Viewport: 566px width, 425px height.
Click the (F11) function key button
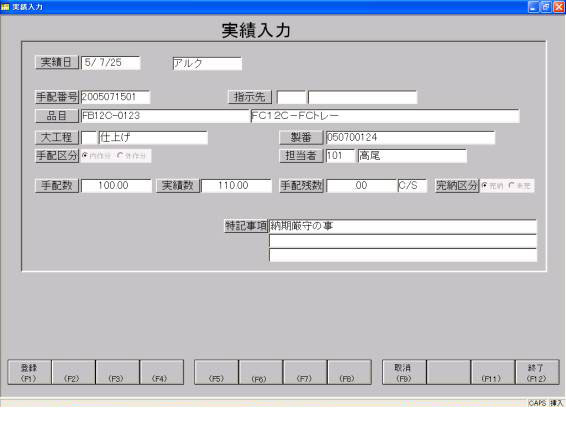coord(492,372)
